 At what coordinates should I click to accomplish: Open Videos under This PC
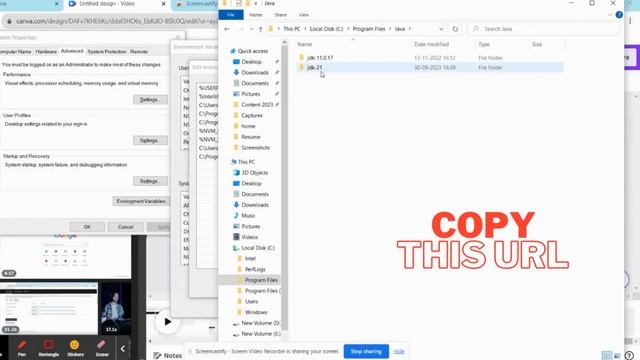coord(249,237)
